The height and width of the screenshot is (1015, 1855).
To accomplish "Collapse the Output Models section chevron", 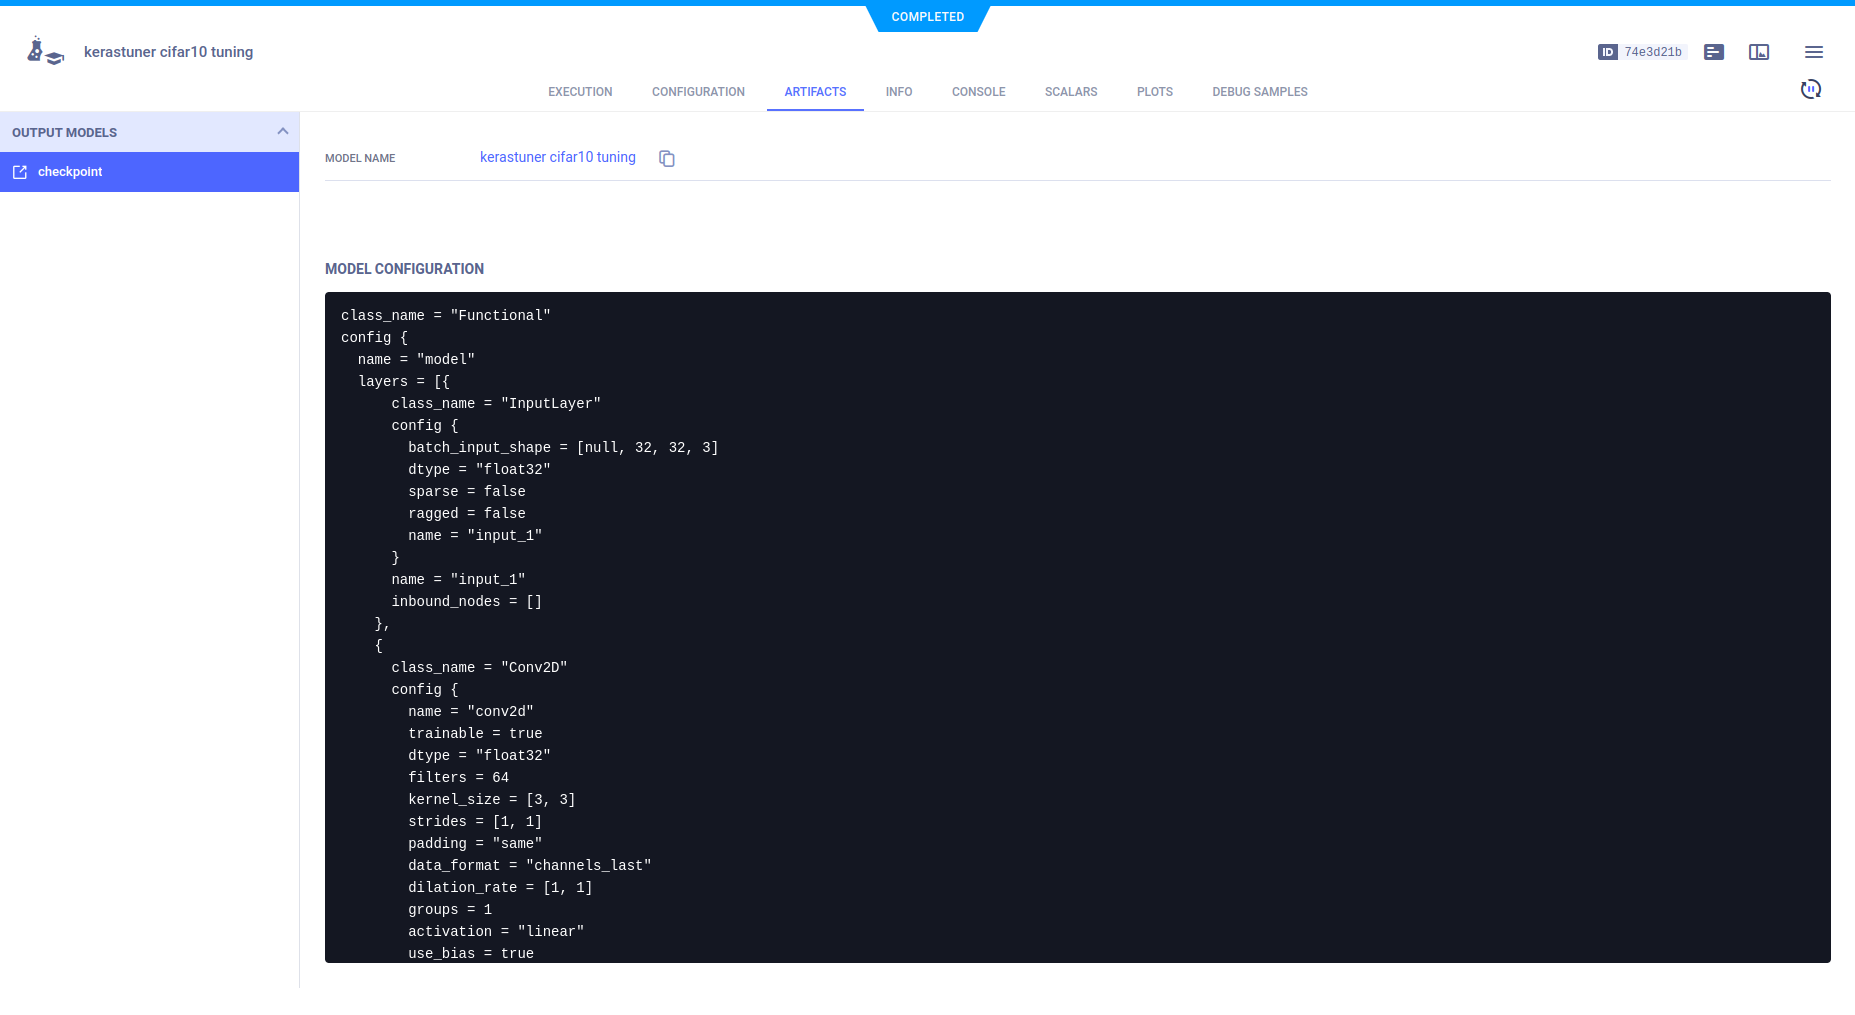I will coord(282,132).
